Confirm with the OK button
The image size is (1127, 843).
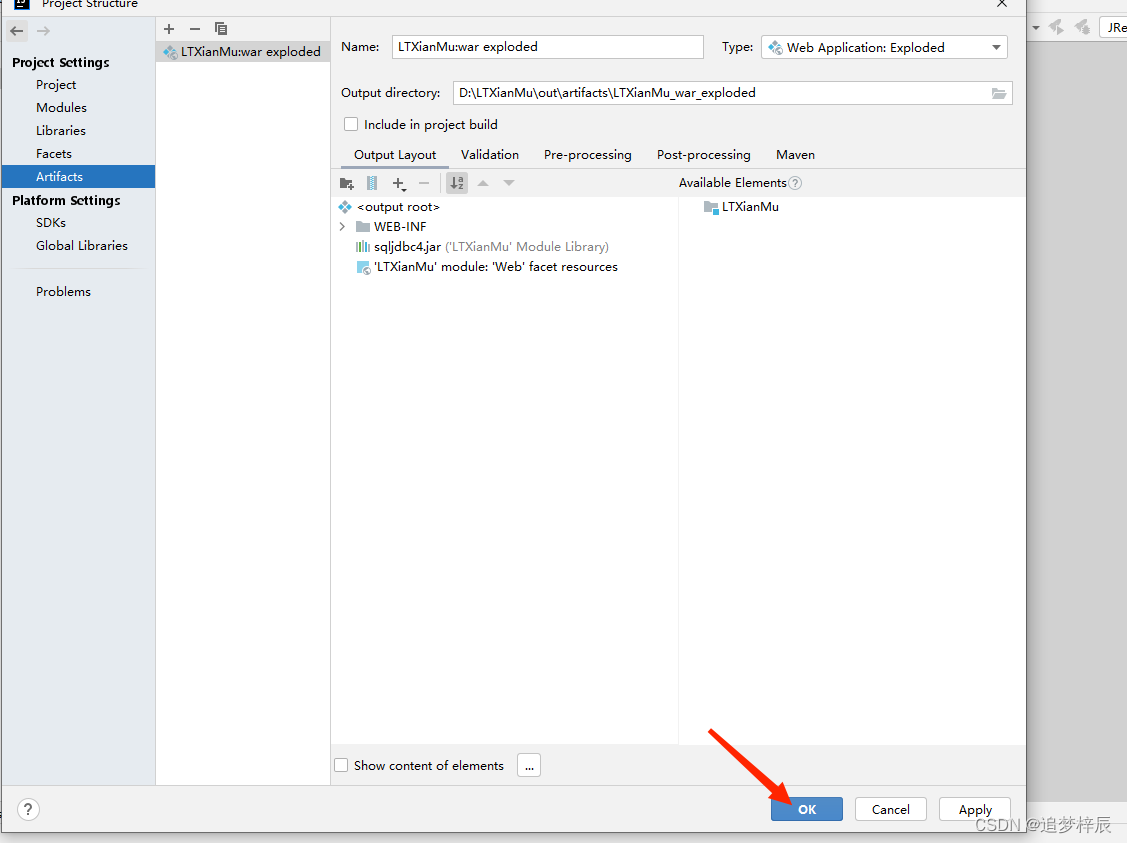pyautogui.click(x=806, y=809)
